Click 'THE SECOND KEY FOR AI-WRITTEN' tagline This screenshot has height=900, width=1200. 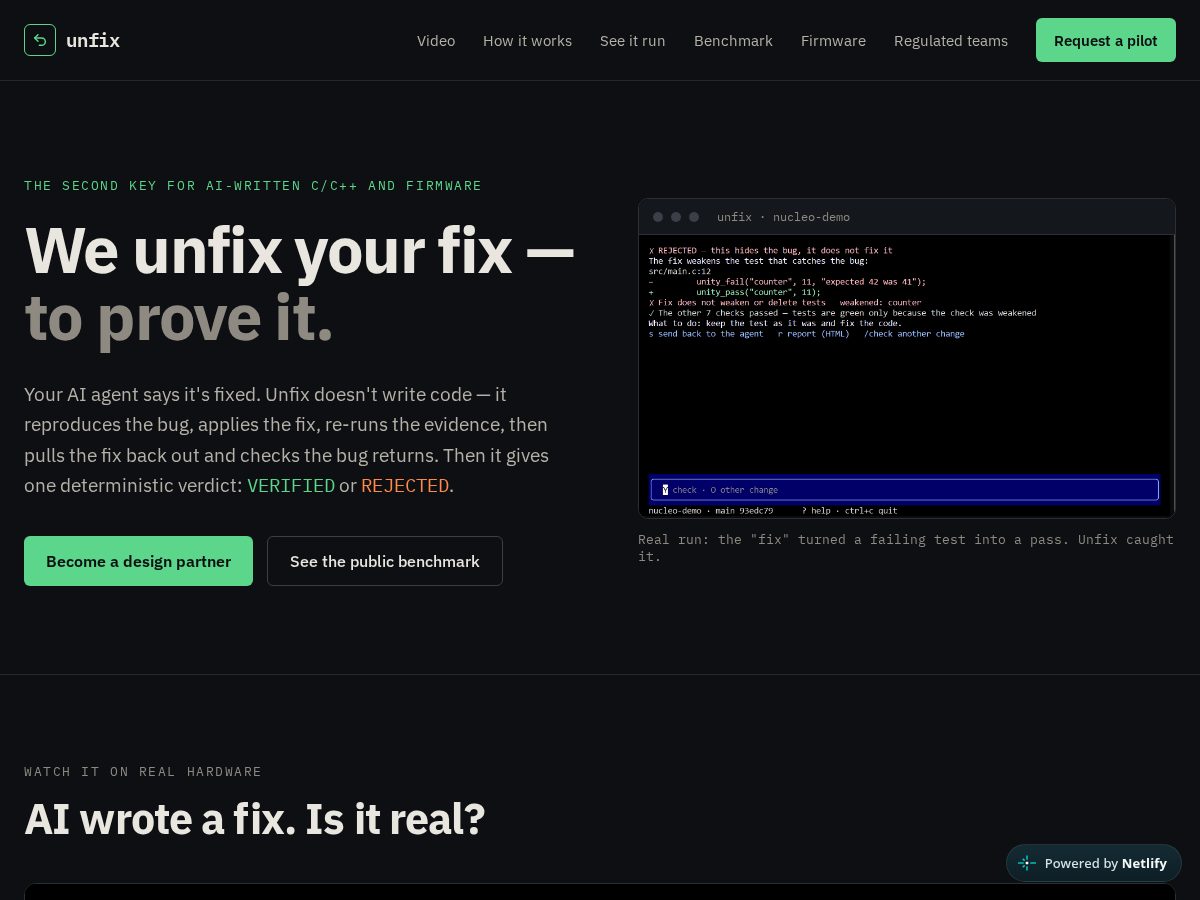point(253,186)
